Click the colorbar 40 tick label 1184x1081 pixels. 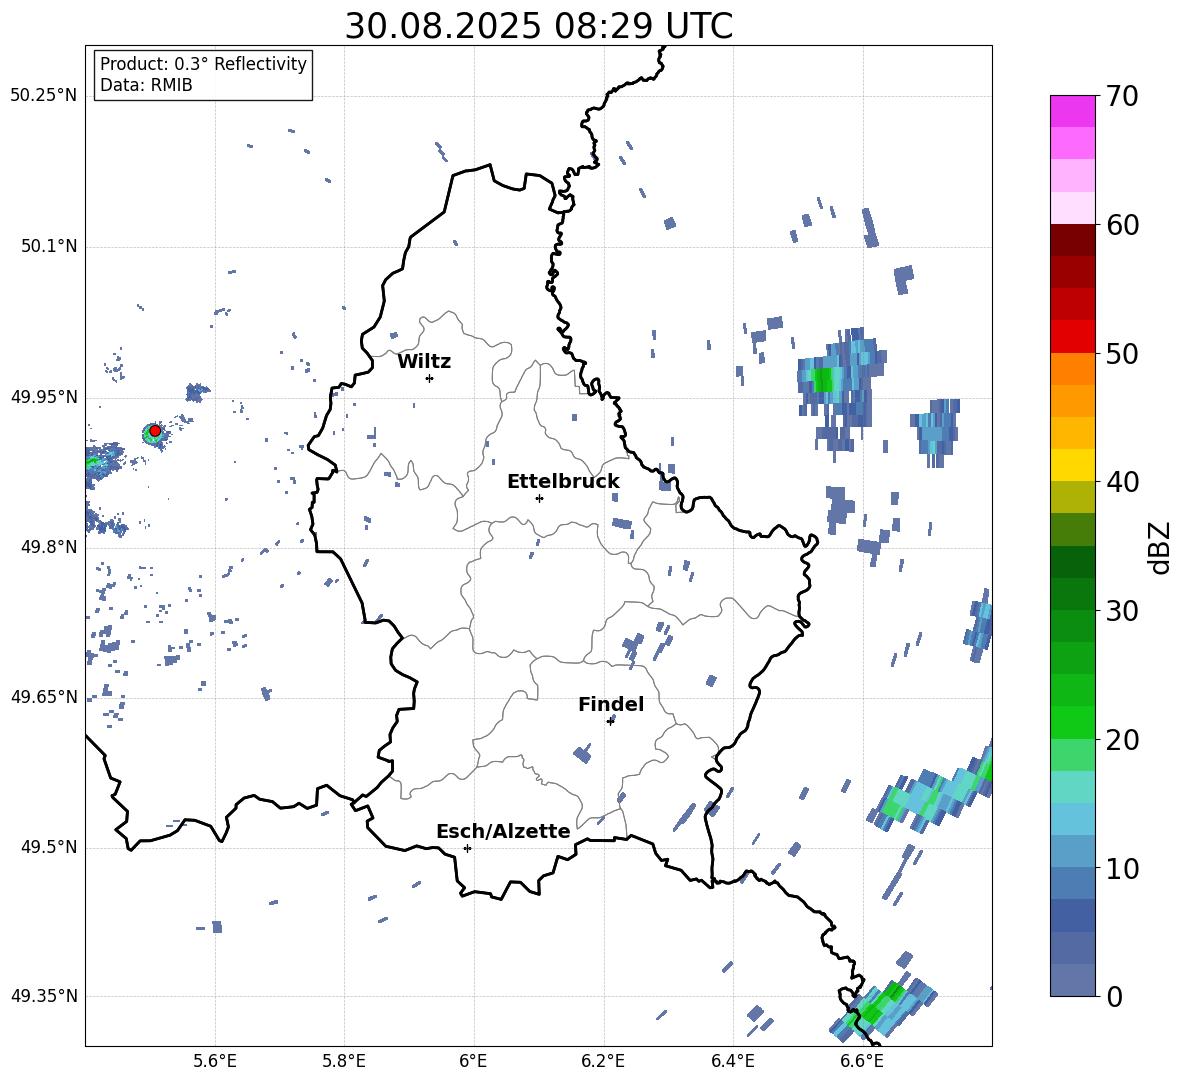pyautogui.click(x=1122, y=482)
